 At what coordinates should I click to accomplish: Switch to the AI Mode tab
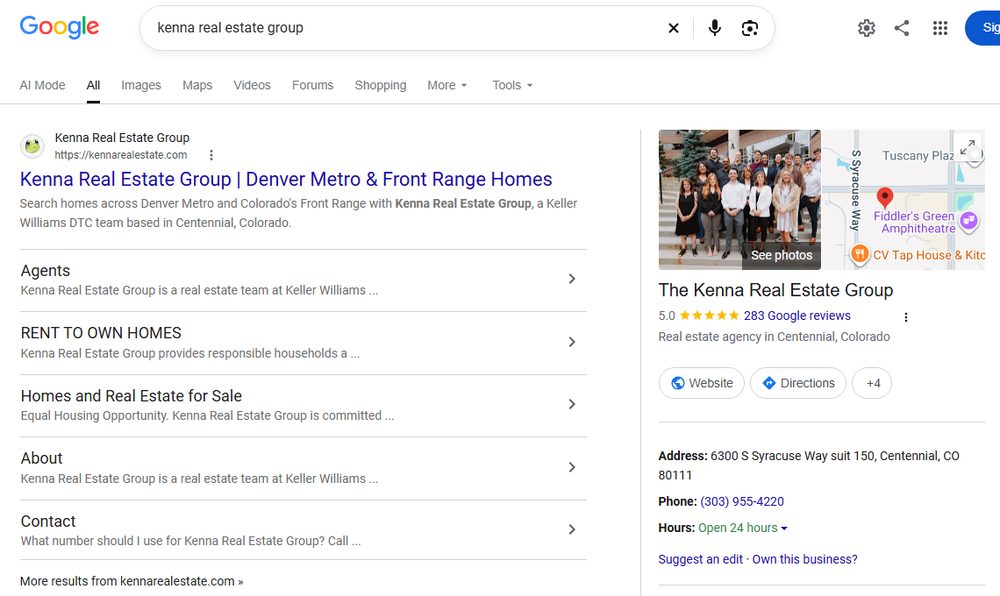42,85
